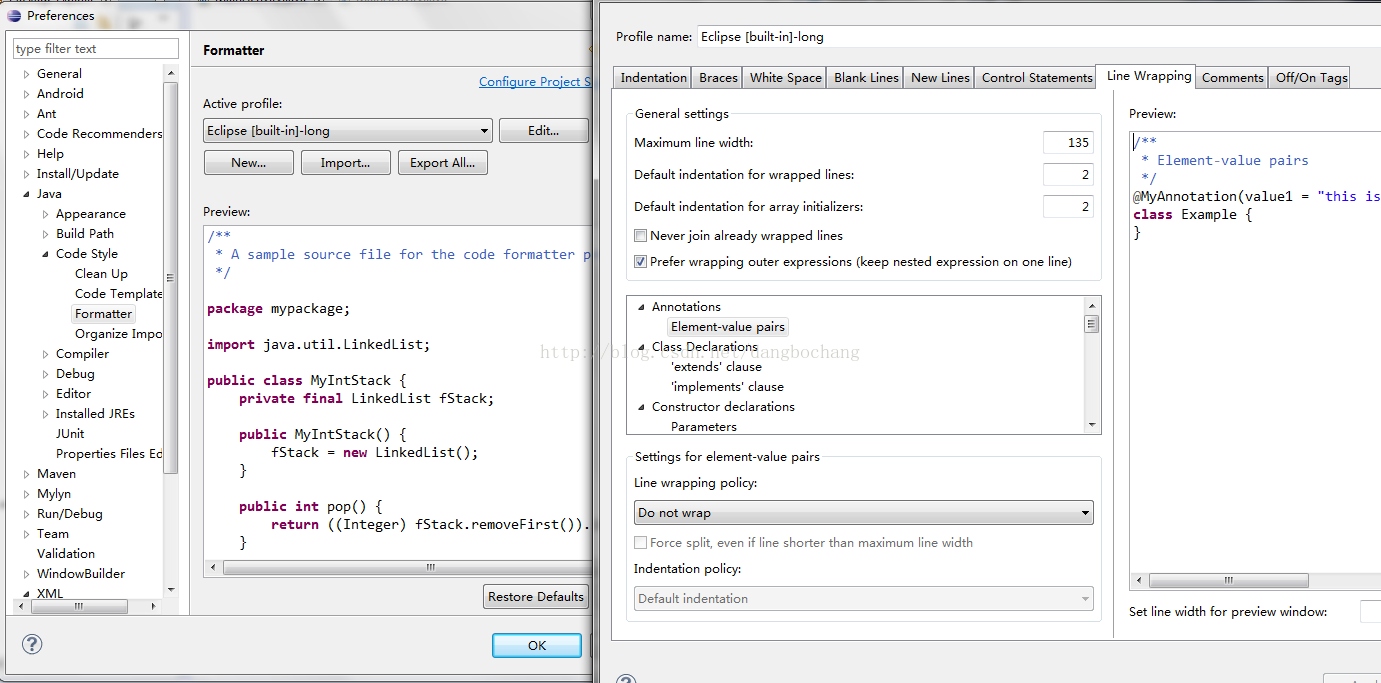
Task: Click the type filter text field
Action: tap(96, 48)
